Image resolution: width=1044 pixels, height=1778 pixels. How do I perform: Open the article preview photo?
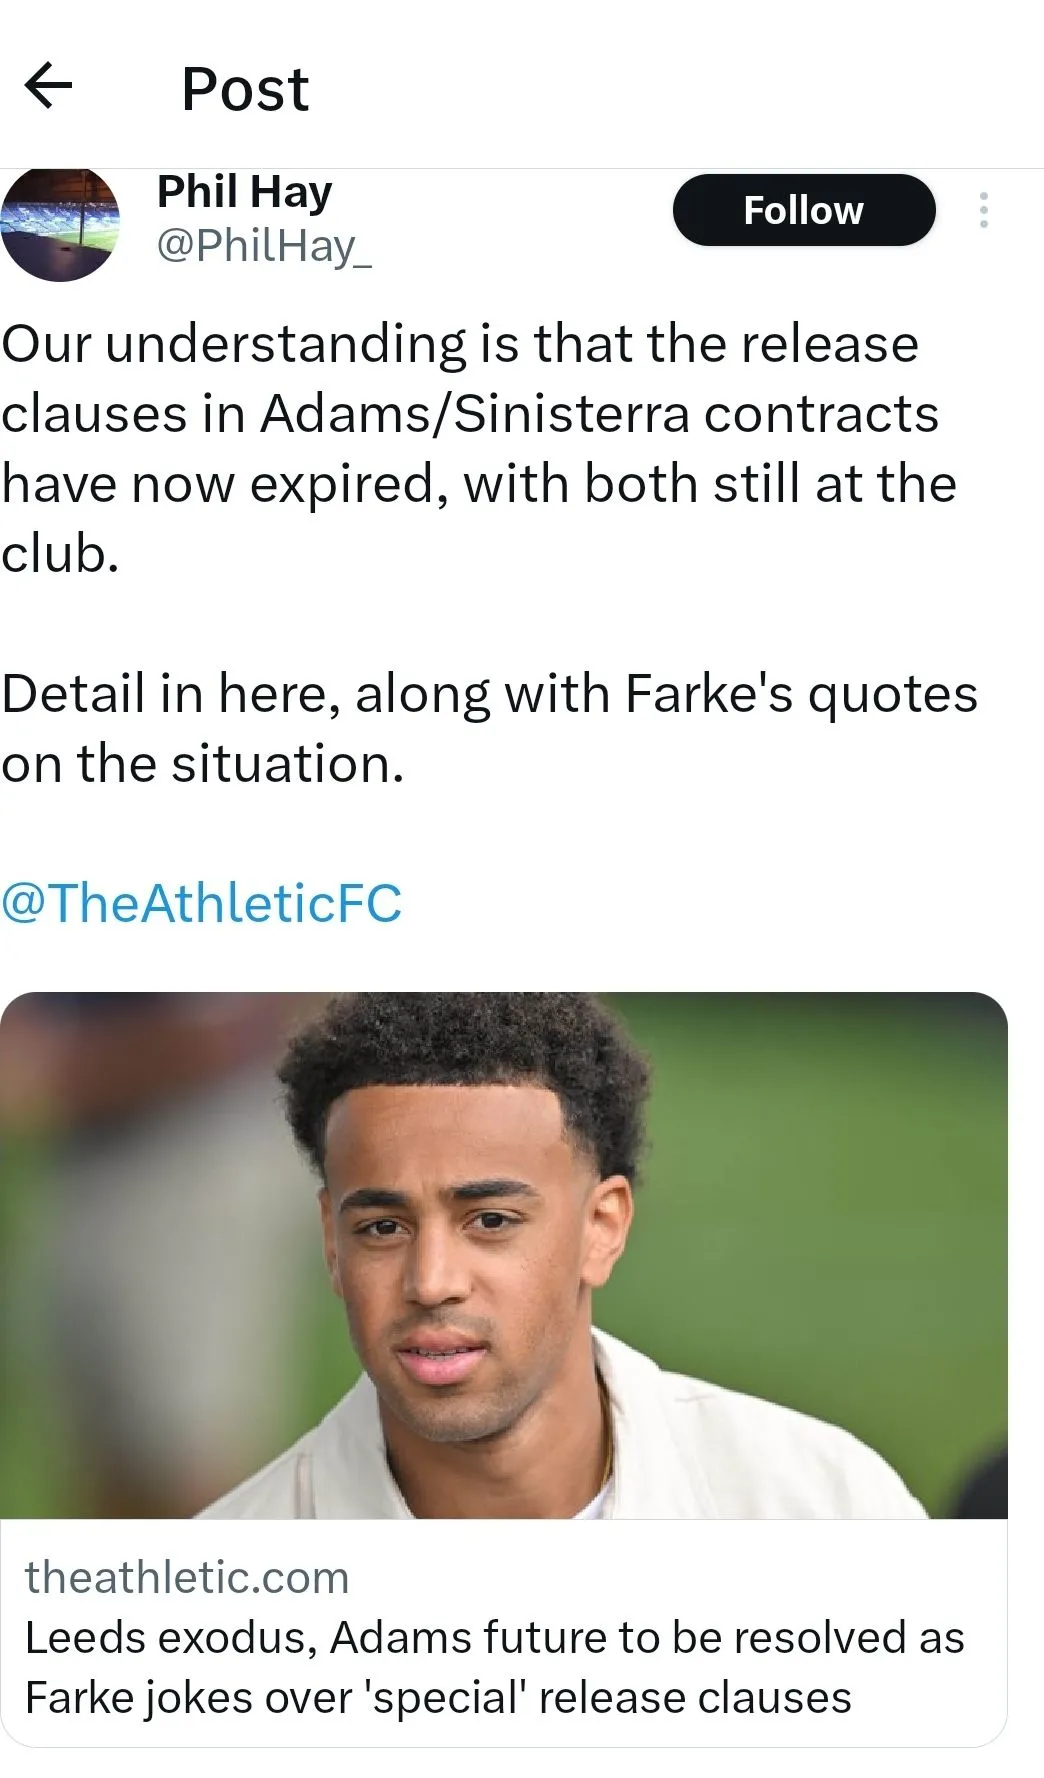click(x=503, y=1255)
